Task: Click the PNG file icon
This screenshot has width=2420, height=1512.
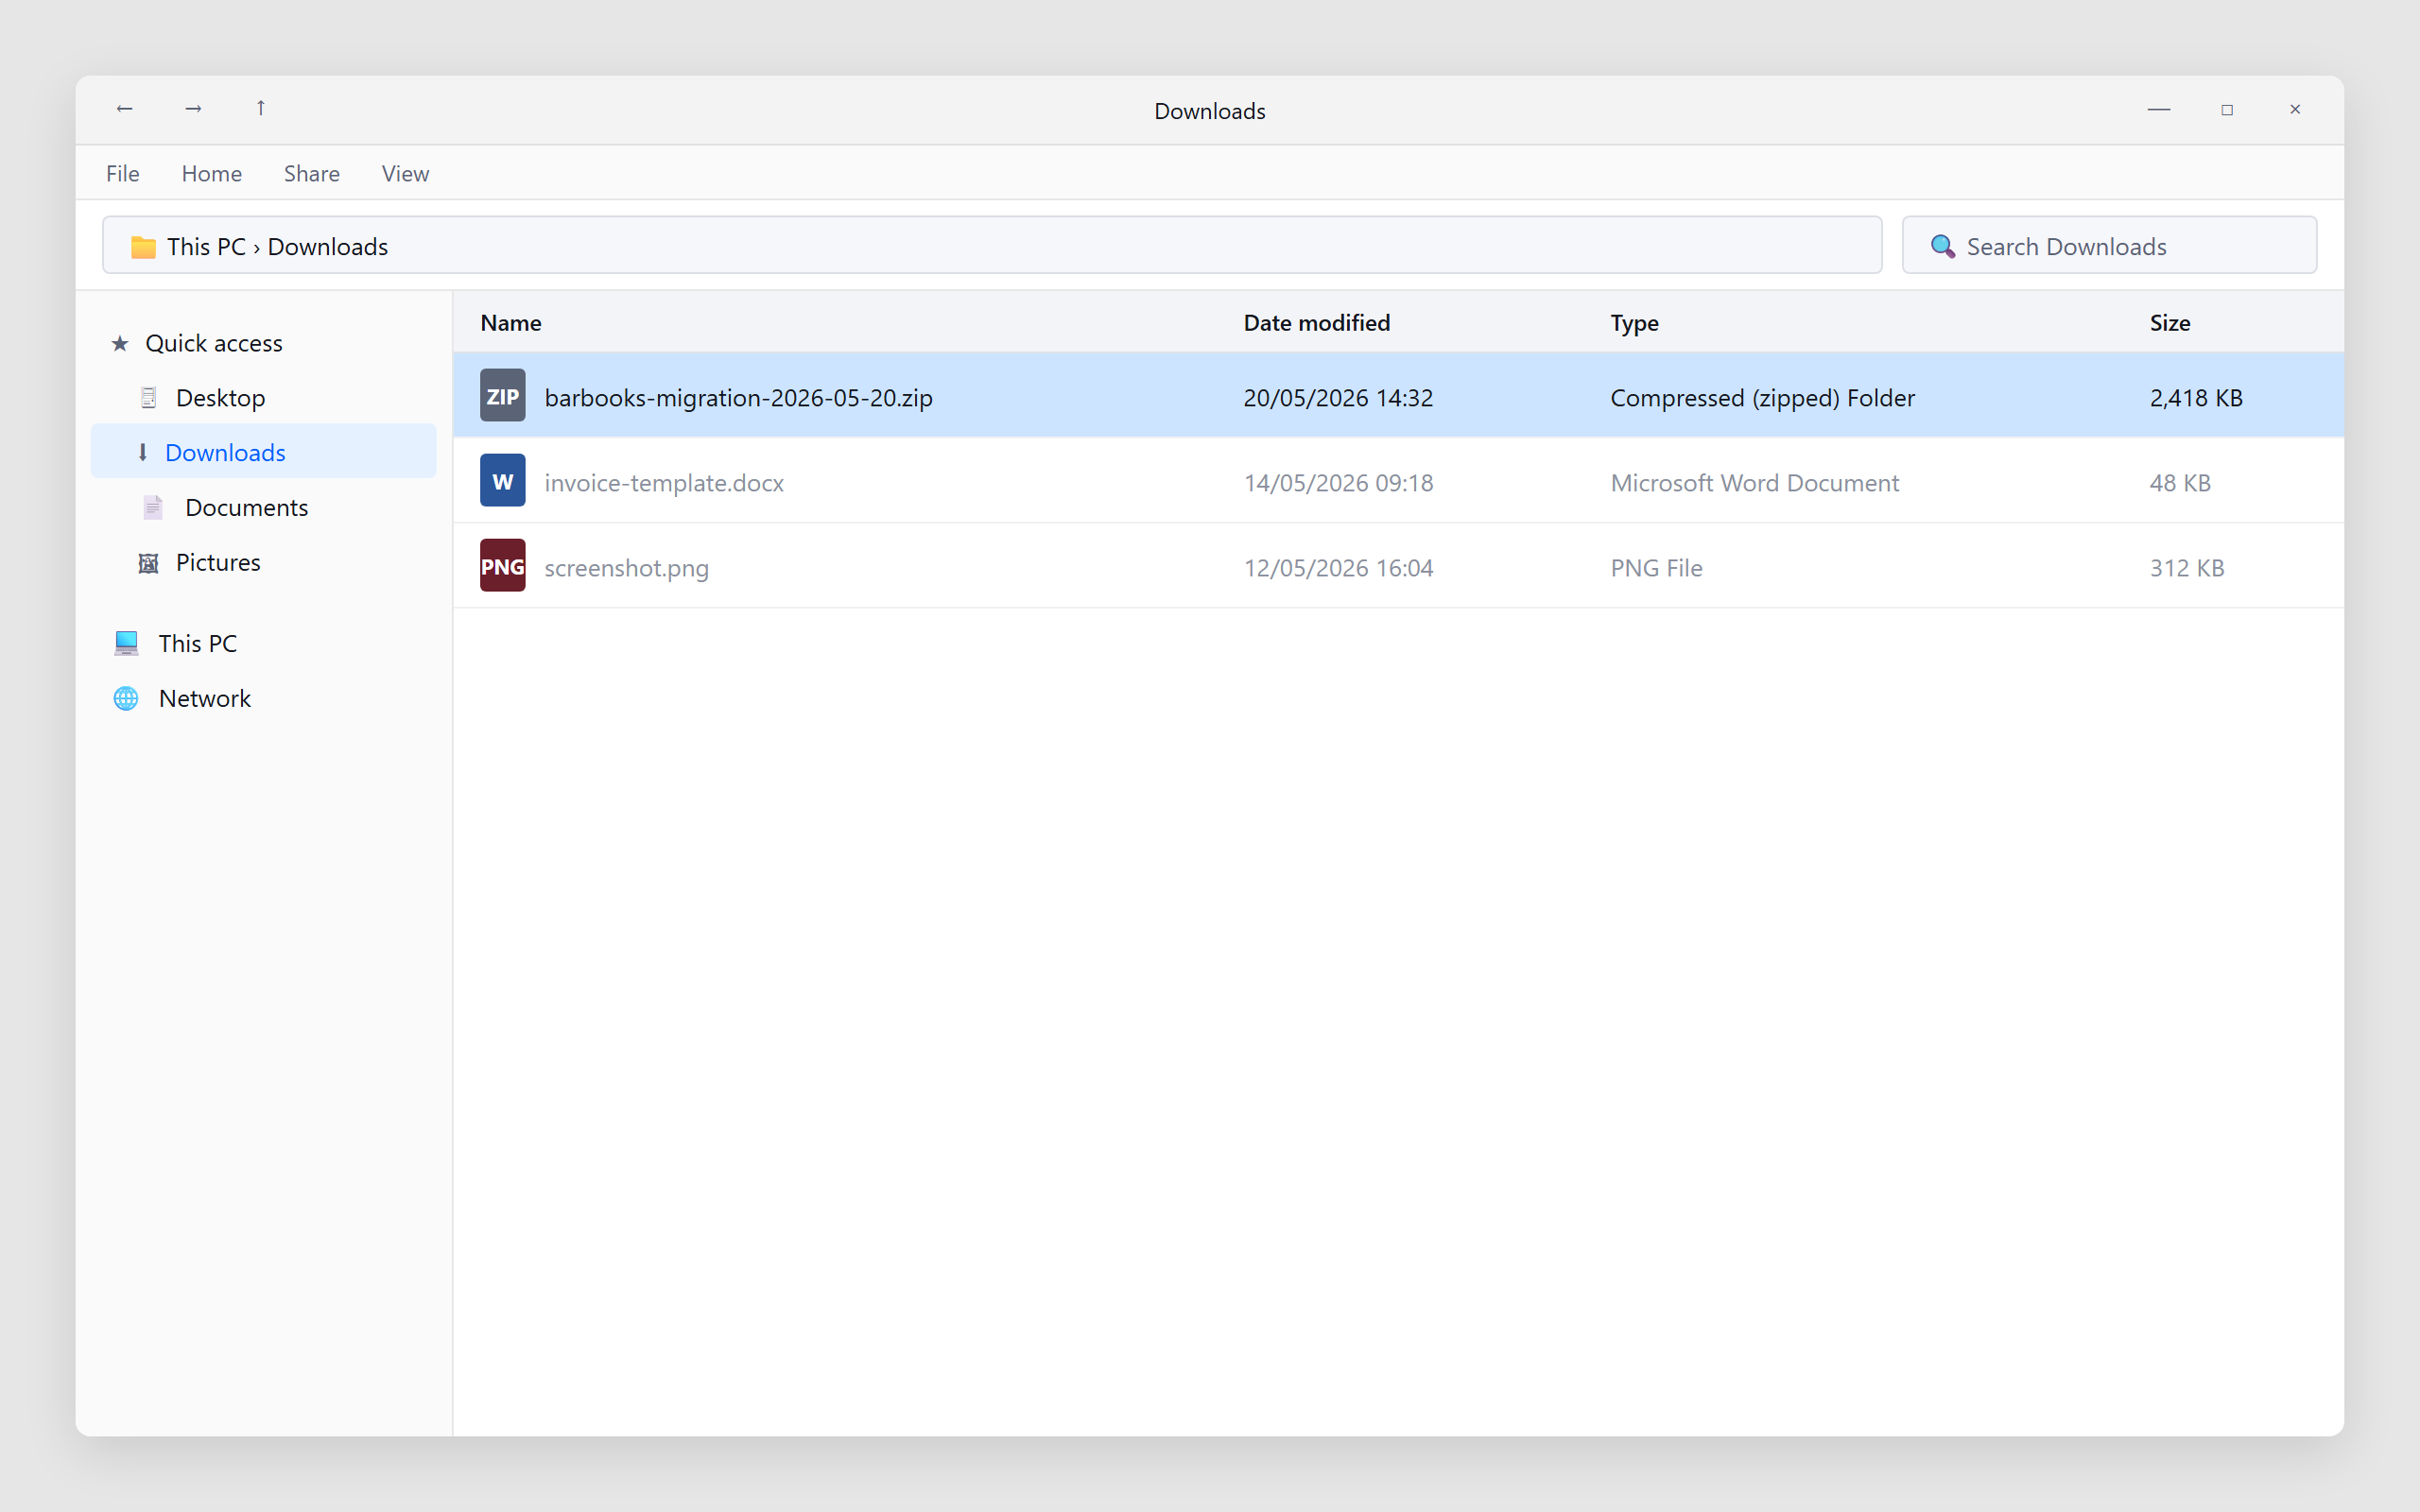Action: pyautogui.click(x=502, y=566)
